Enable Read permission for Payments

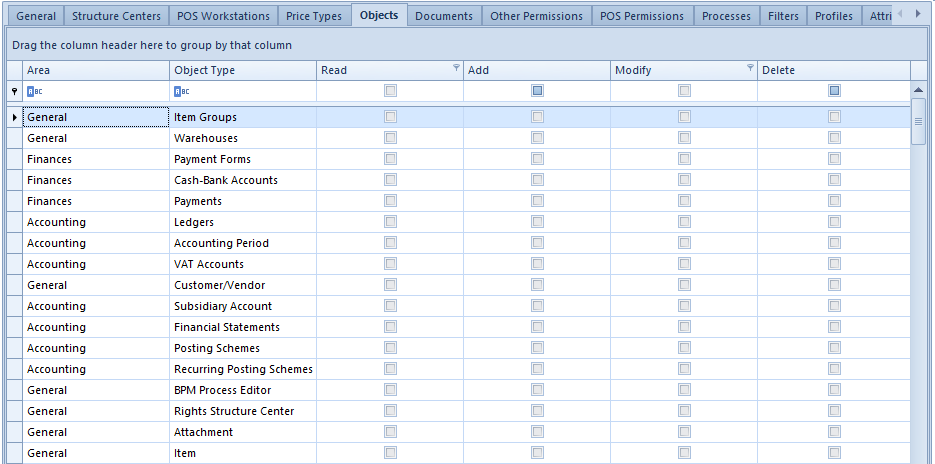point(391,200)
